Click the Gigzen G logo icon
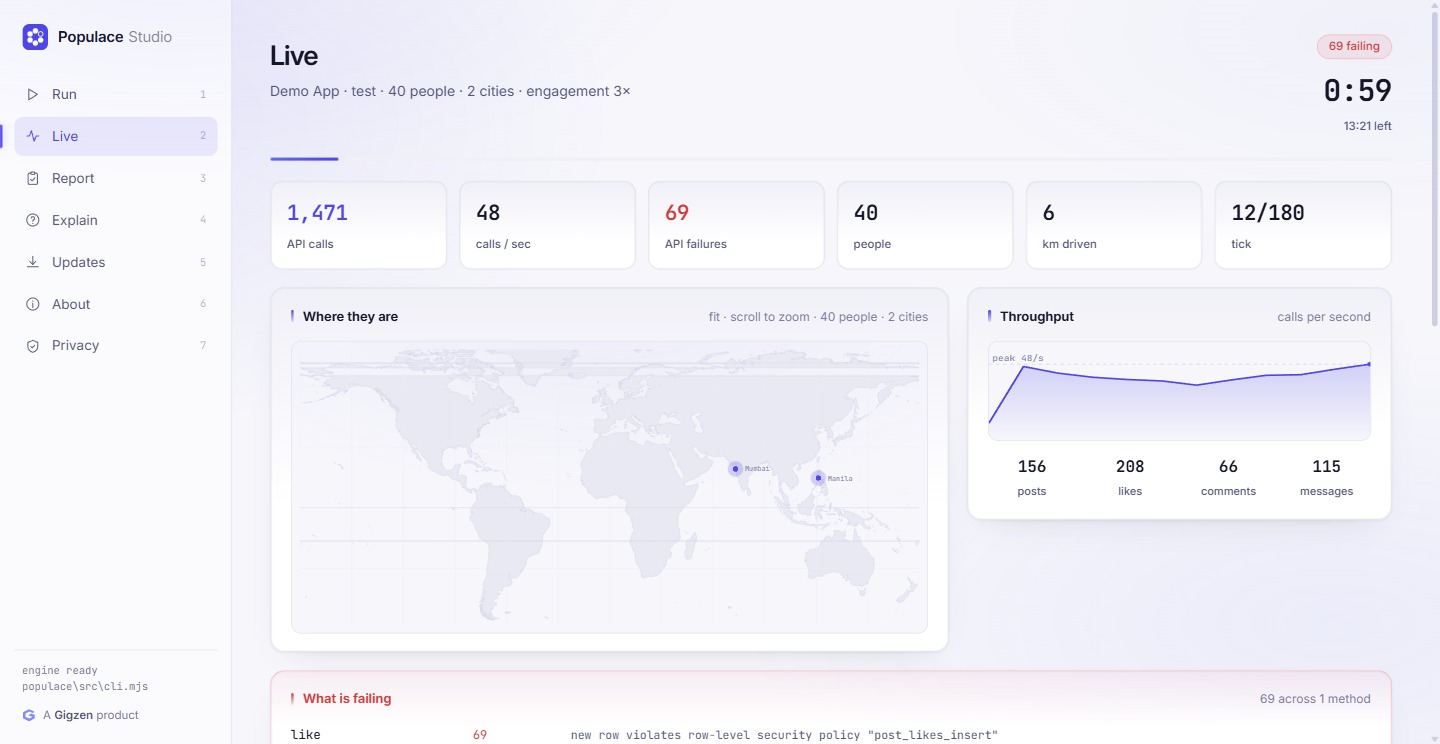The width and height of the screenshot is (1440, 744). (x=28, y=715)
